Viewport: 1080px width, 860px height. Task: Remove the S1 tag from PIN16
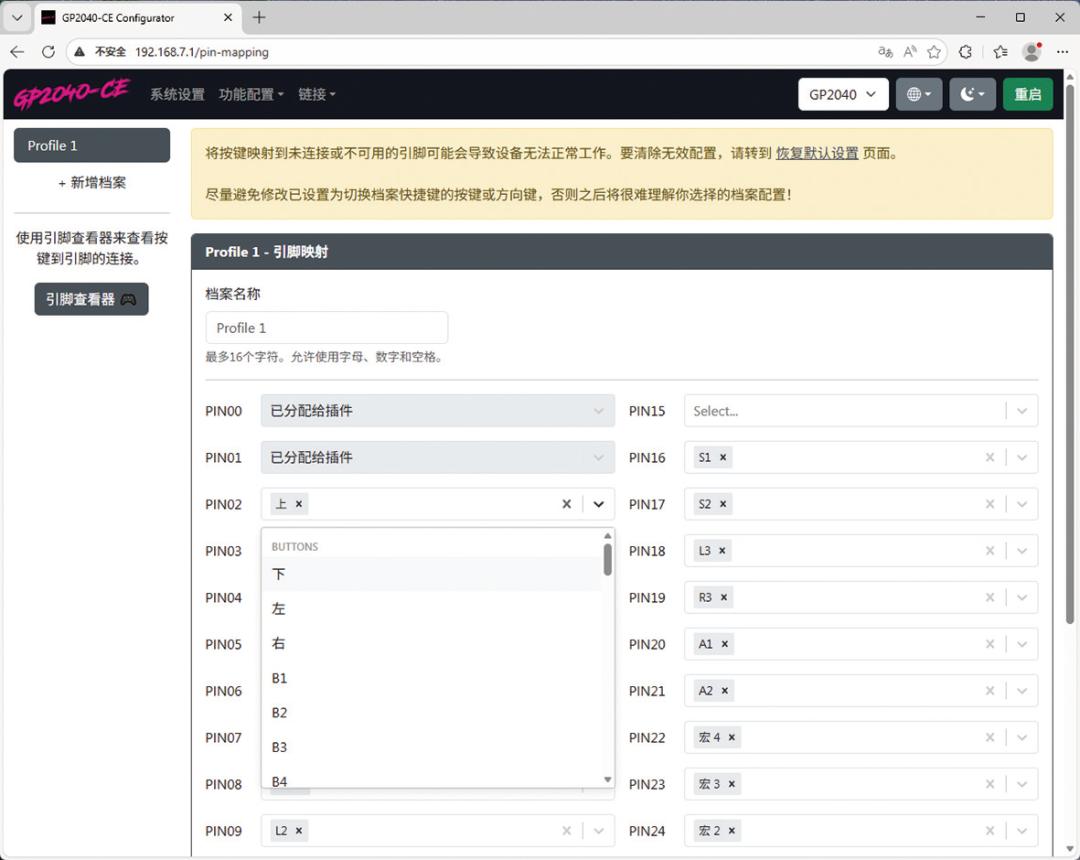pos(723,457)
